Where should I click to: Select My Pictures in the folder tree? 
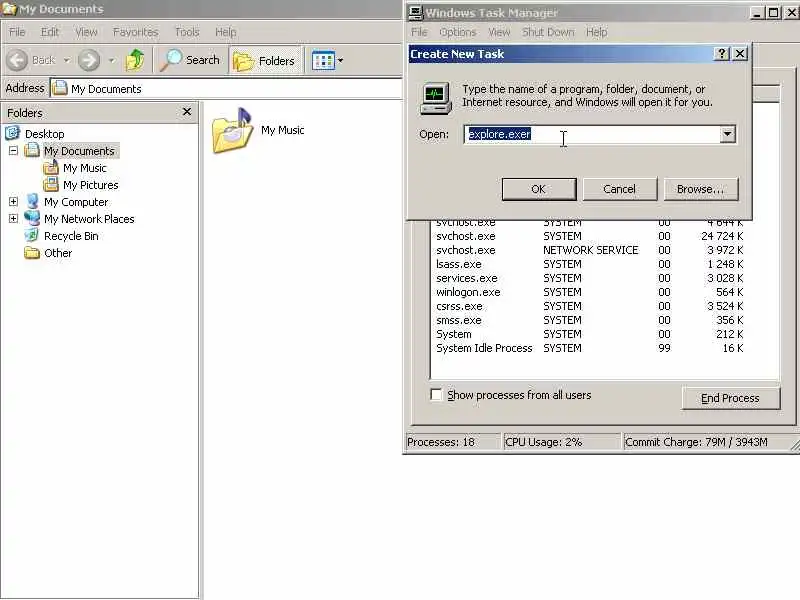pos(91,185)
